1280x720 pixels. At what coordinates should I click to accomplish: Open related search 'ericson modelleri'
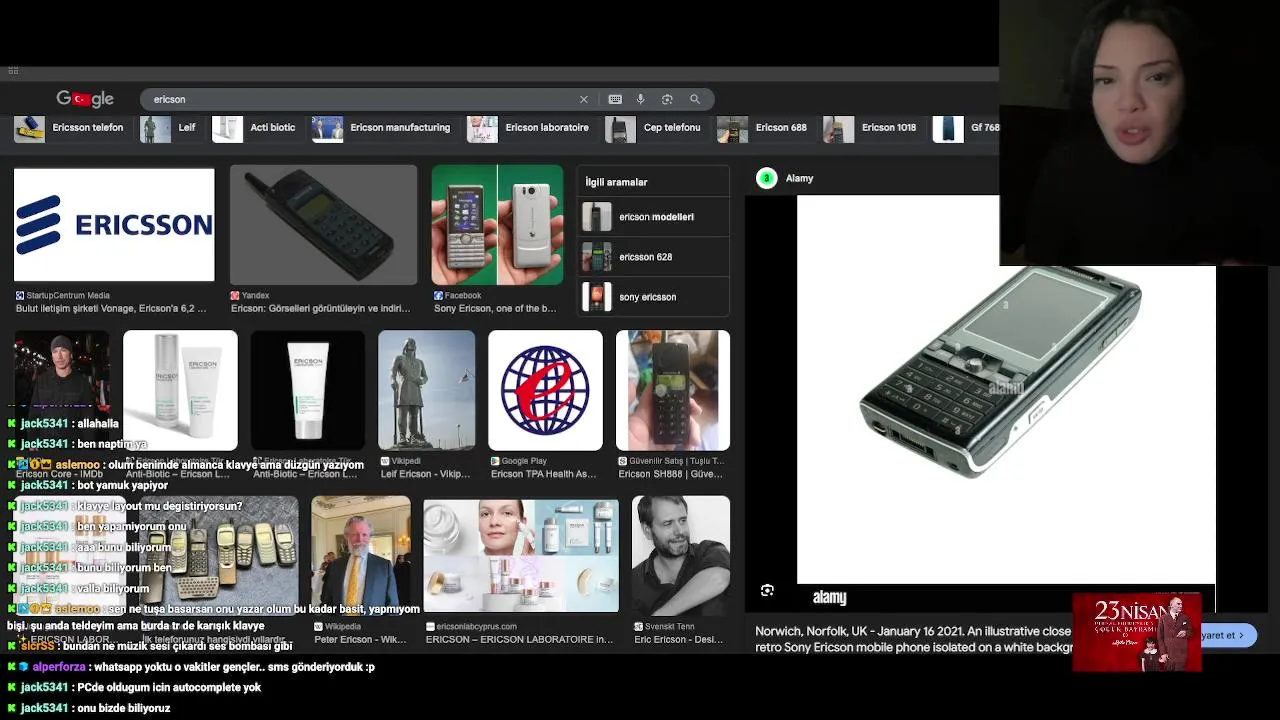(x=654, y=217)
